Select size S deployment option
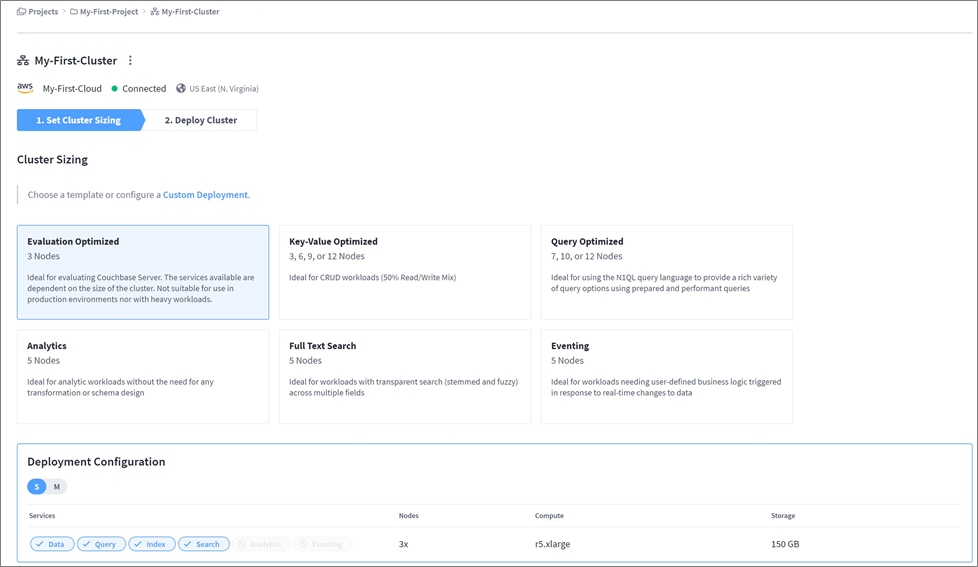The height and width of the screenshot is (567, 978). click(37, 487)
